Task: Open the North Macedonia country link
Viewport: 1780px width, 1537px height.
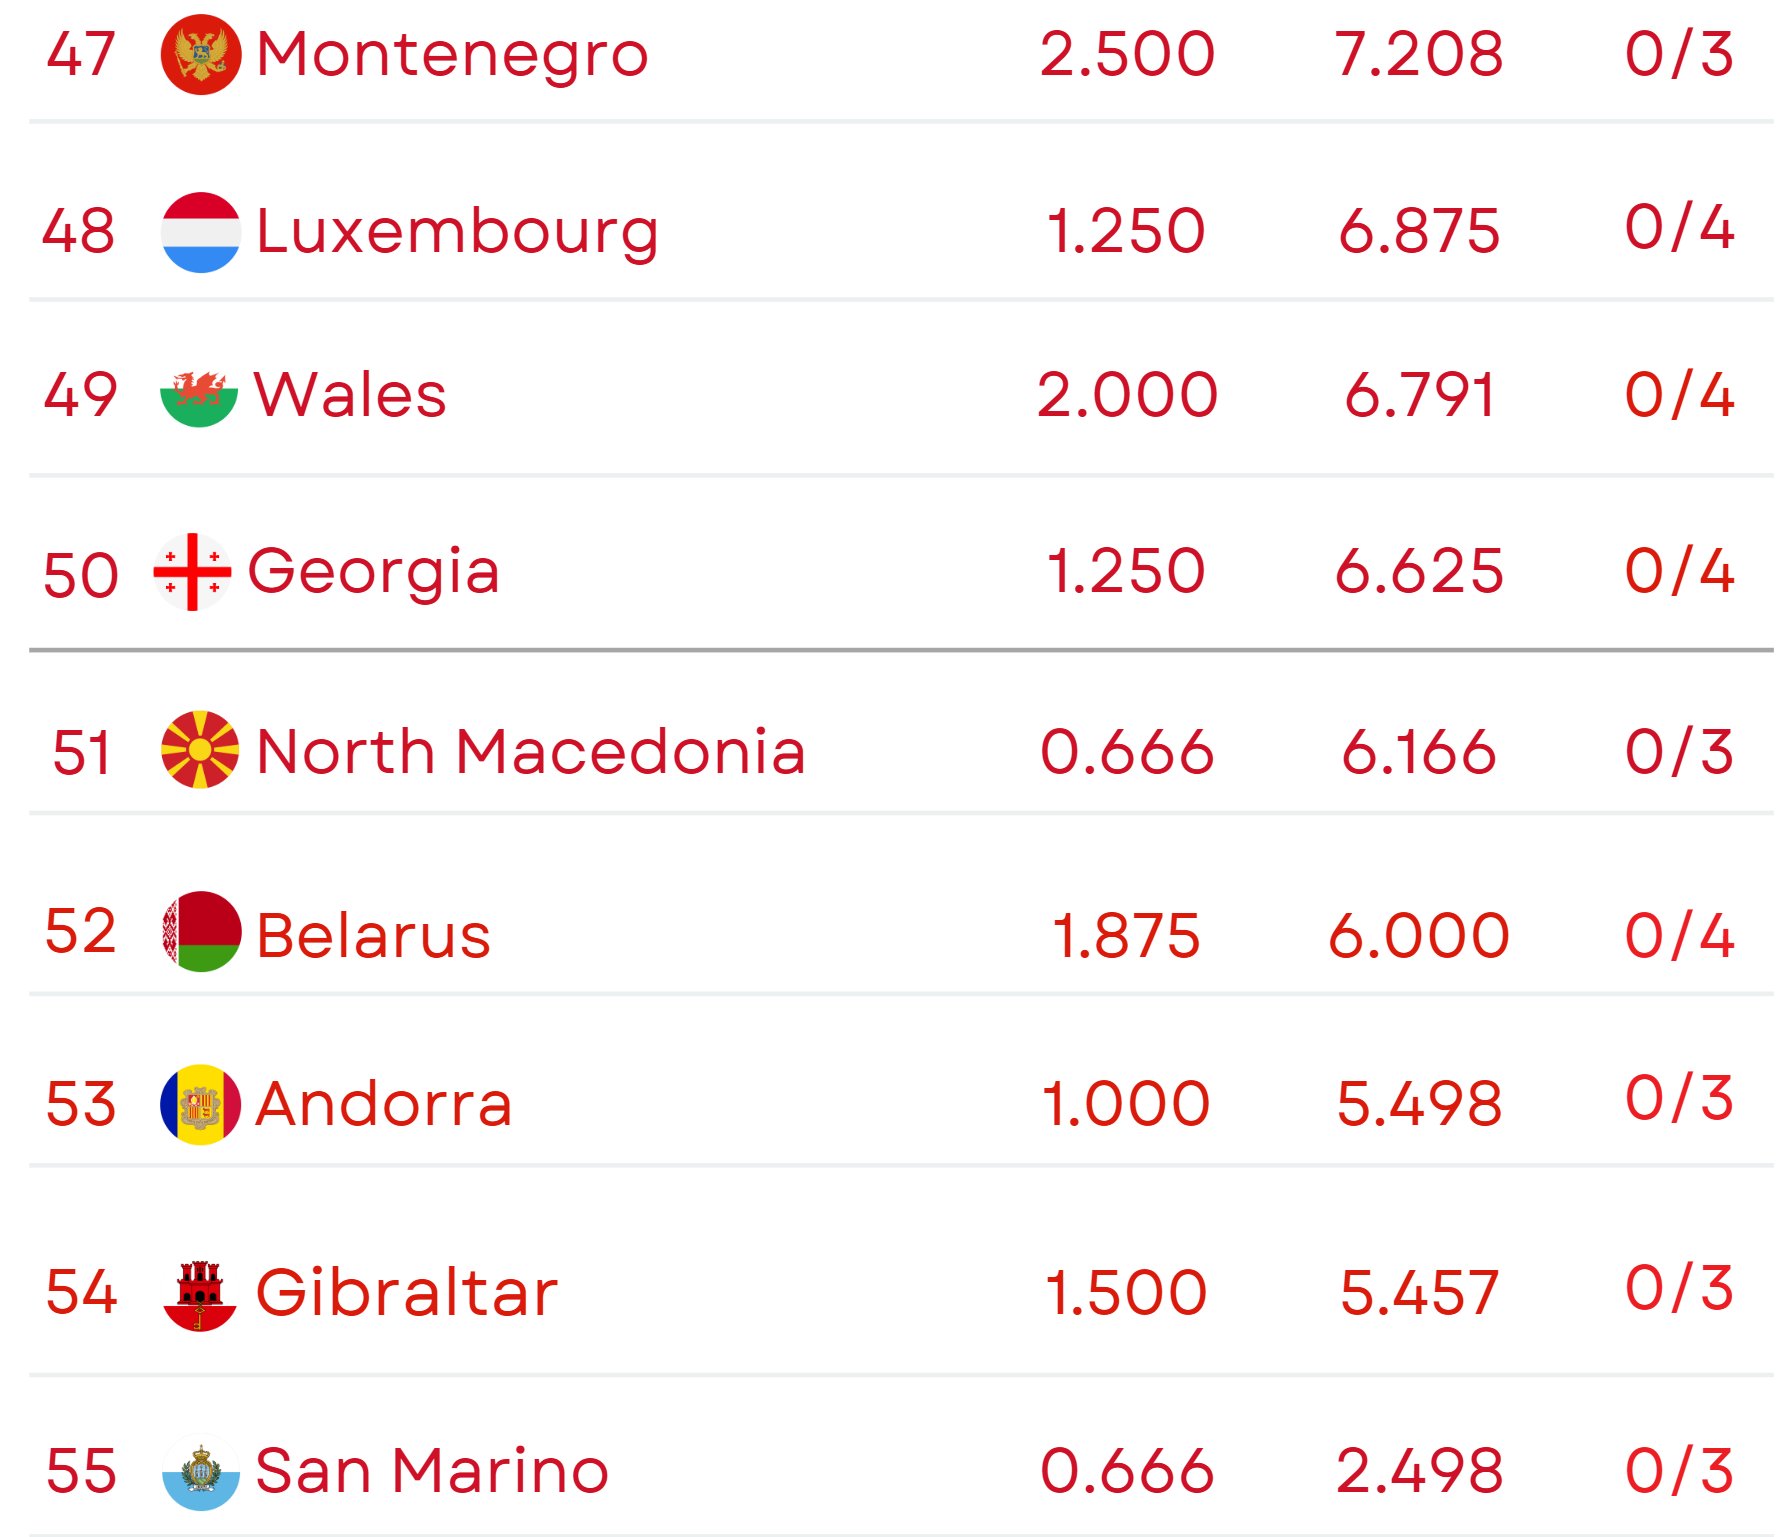Action: click(x=530, y=752)
